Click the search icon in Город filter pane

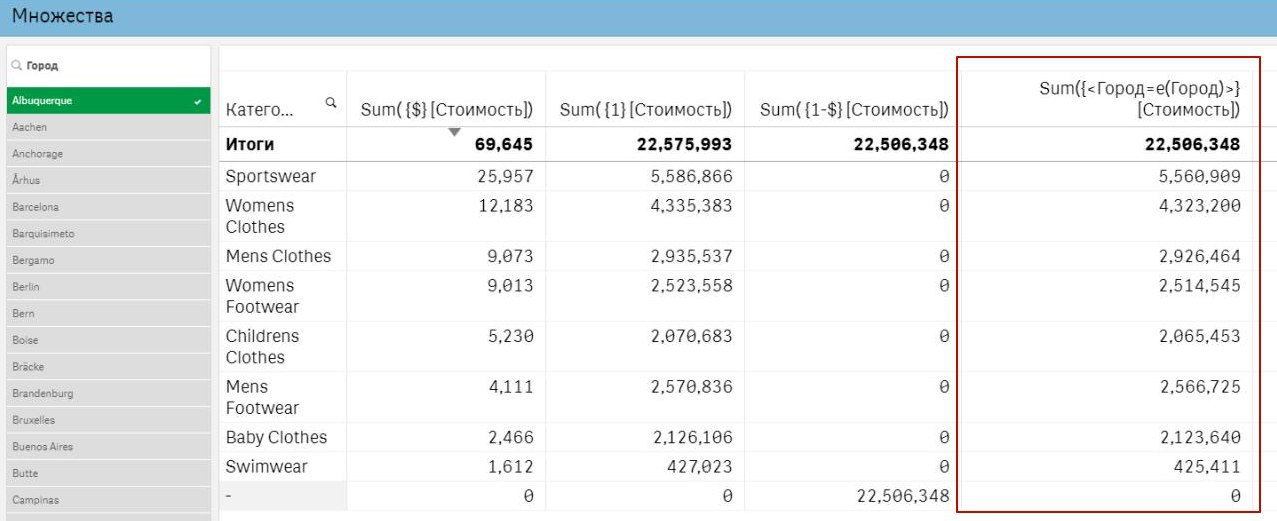[x=16, y=66]
